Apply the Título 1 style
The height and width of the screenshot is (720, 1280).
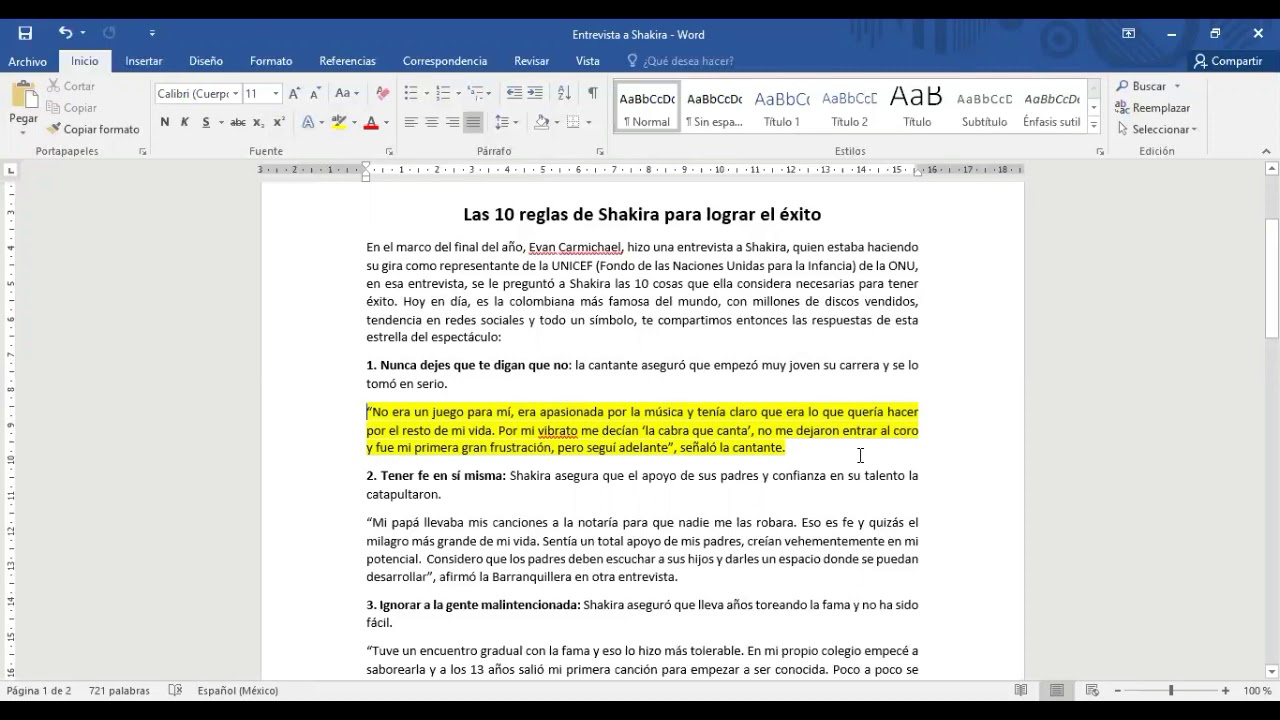[x=782, y=108]
